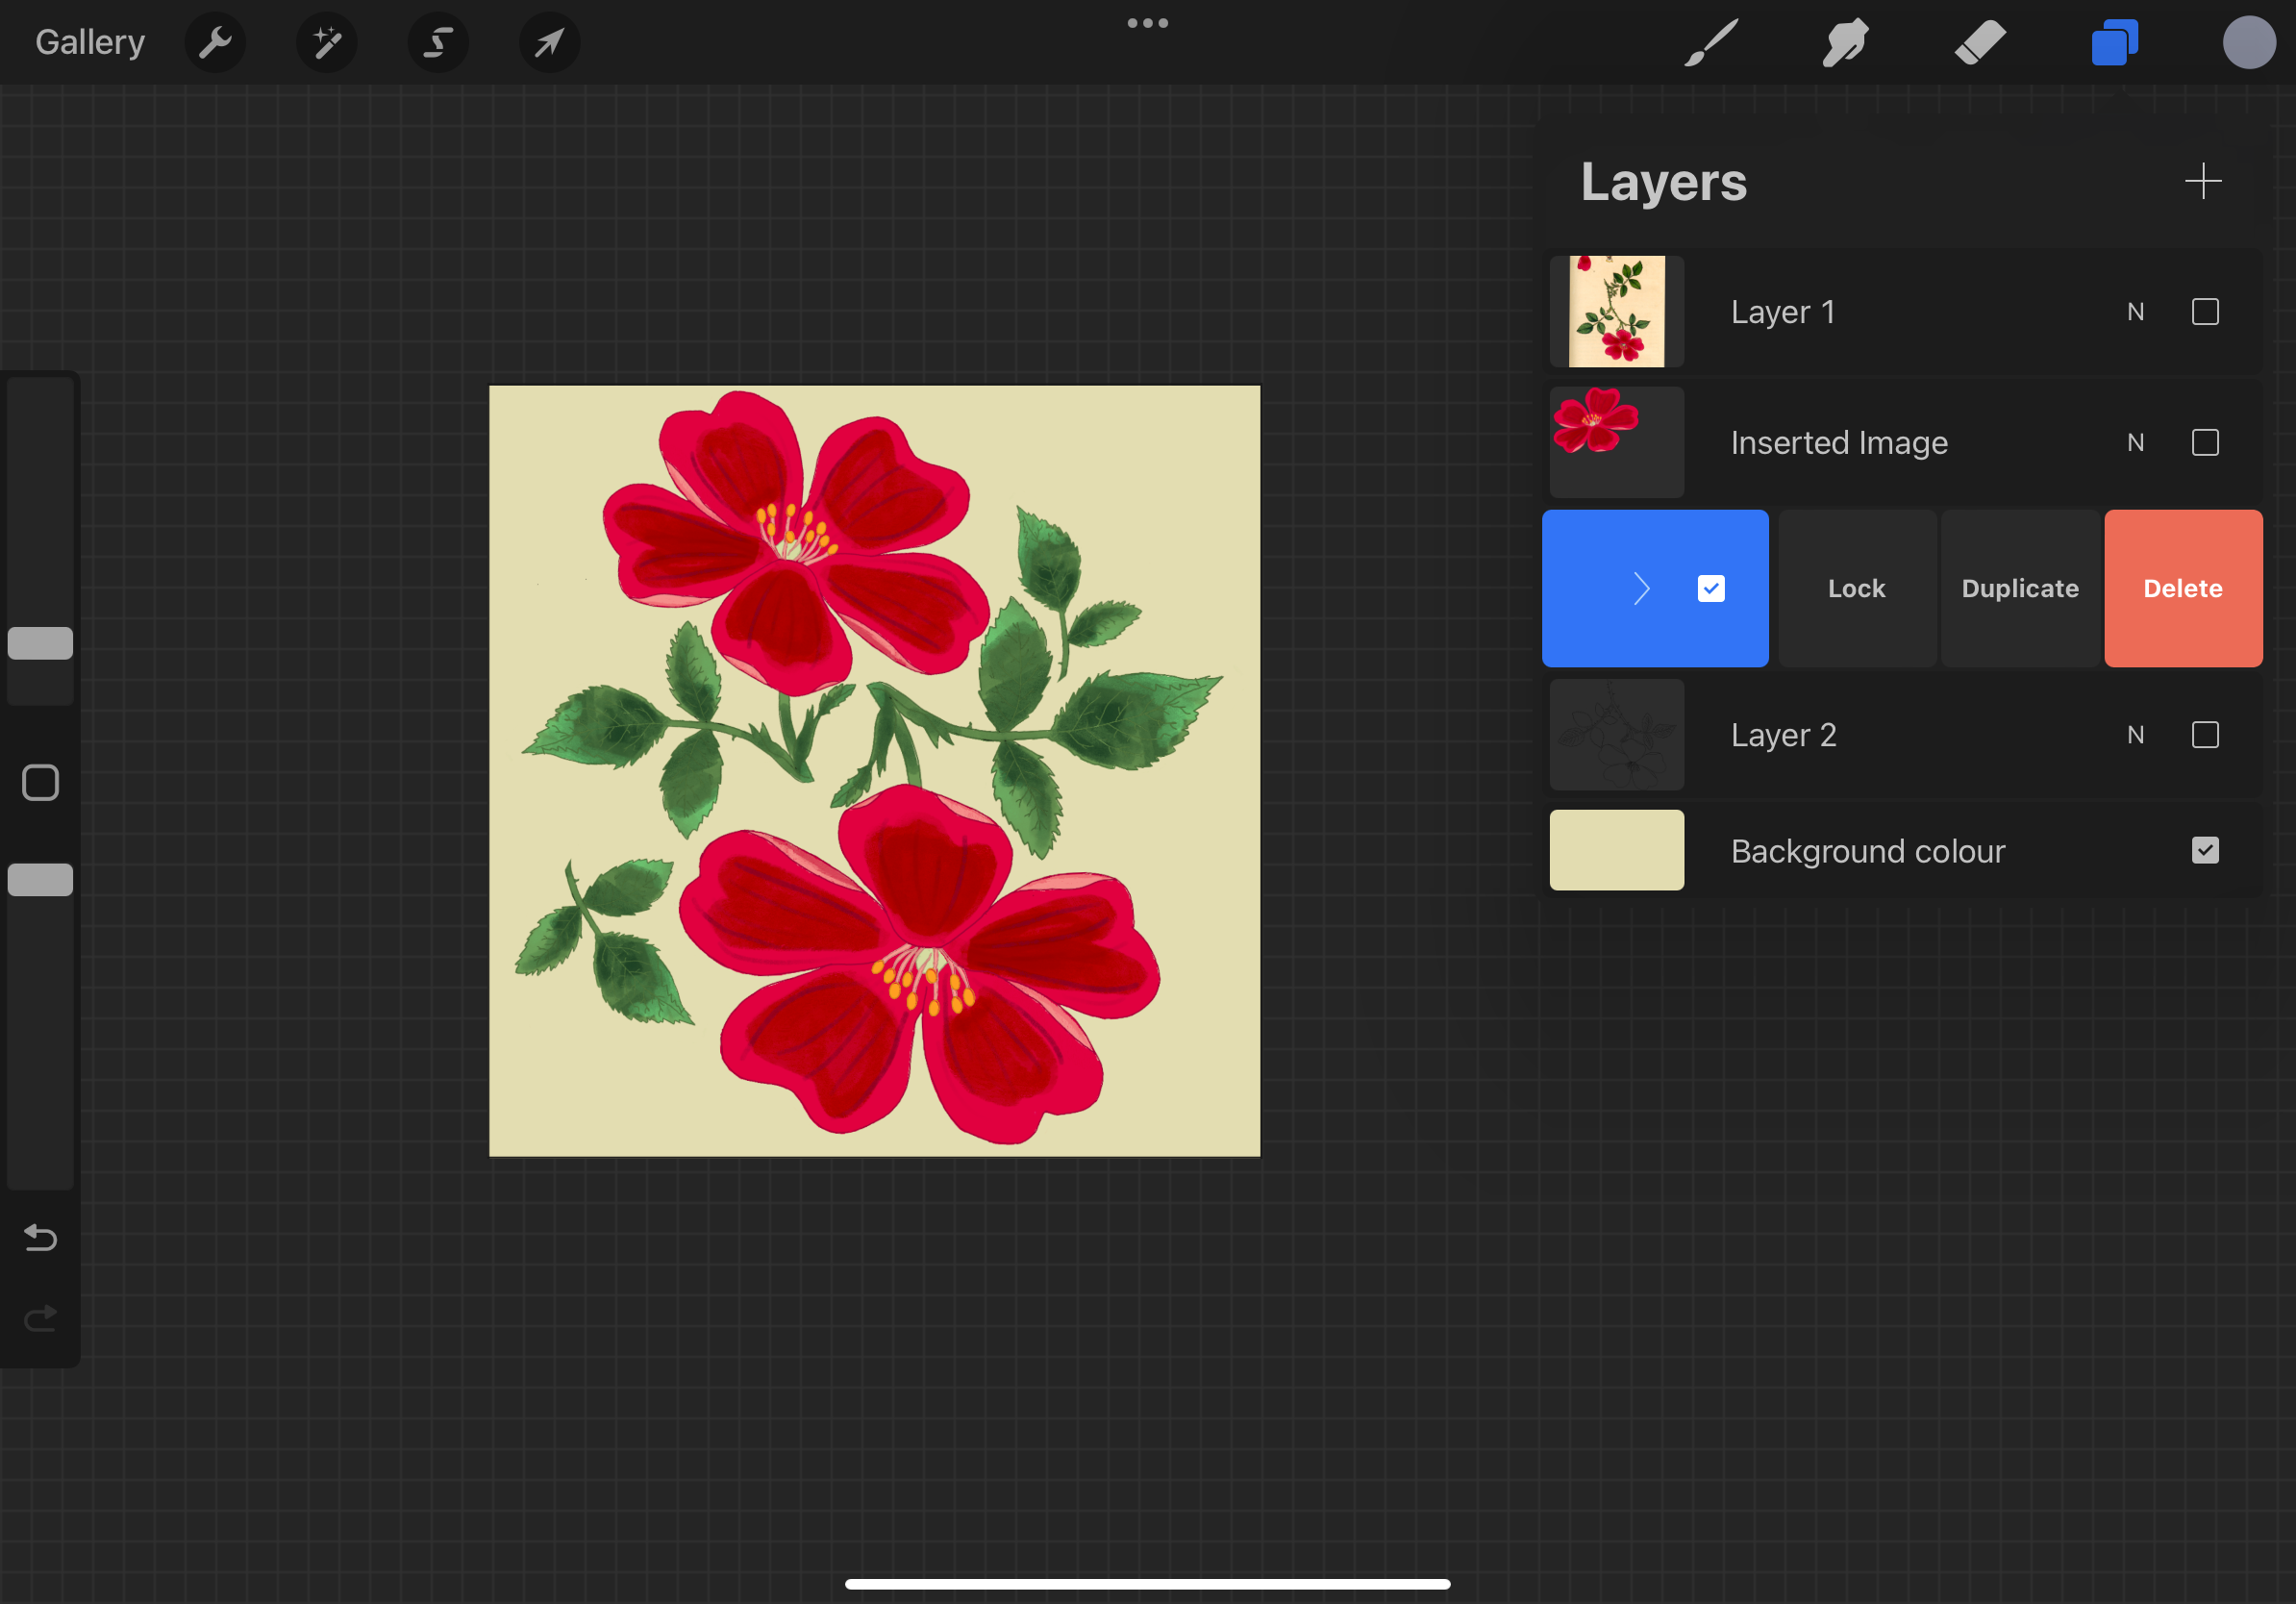This screenshot has height=1604, width=2296.
Task: Select the Smudge finger tool
Action: pos(1845,43)
